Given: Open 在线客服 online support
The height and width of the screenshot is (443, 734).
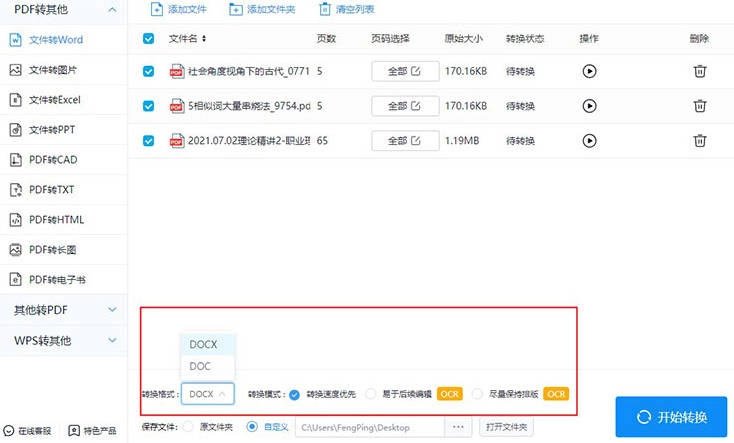Looking at the screenshot, I should (x=32, y=432).
